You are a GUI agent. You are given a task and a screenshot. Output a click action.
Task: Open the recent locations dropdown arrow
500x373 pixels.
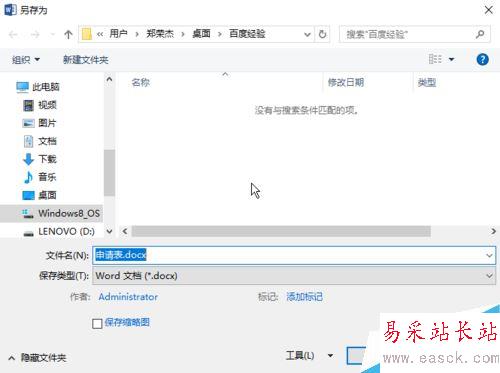click(52, 34)
